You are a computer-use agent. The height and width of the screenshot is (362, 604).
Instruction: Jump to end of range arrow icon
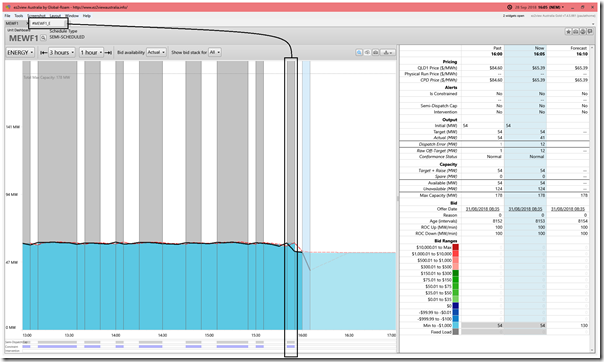point(109,52)
